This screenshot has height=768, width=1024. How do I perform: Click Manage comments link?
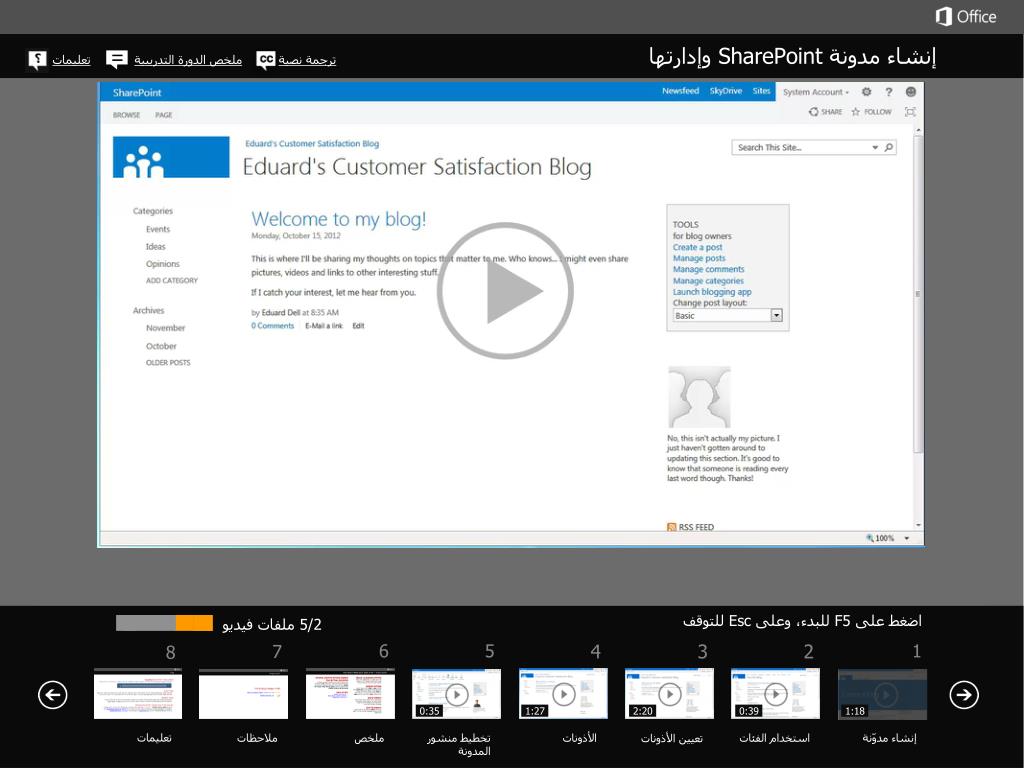709,270
